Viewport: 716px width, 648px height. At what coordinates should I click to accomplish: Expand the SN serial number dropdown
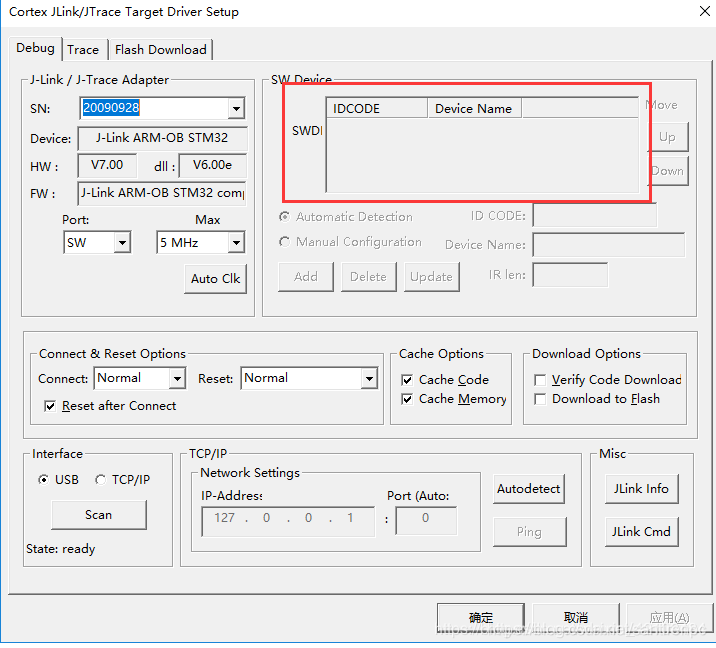[236, 108]
